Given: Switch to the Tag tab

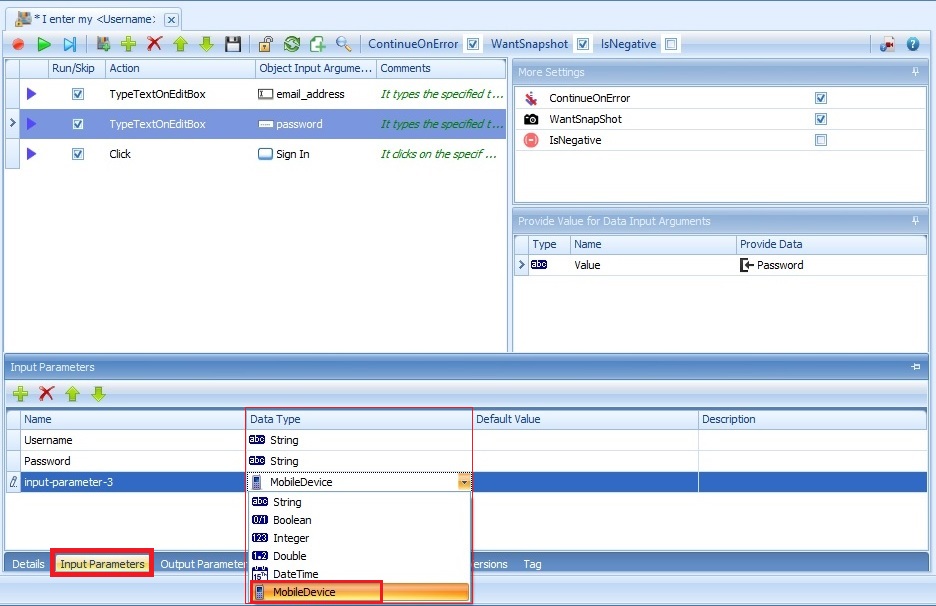Looking at the screenshot, I should (532, 564).
